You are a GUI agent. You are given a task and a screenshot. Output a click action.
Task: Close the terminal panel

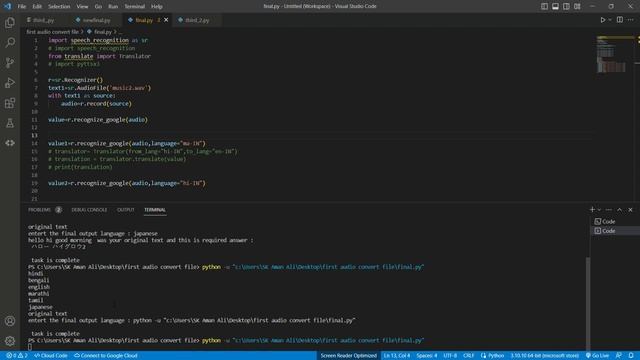click(x=630, y=209)
